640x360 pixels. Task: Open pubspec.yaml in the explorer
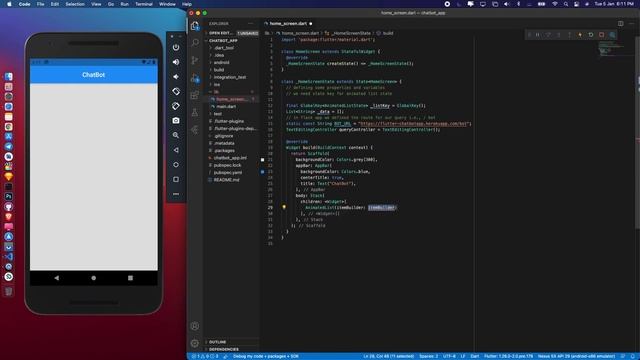tap(228, 173)
